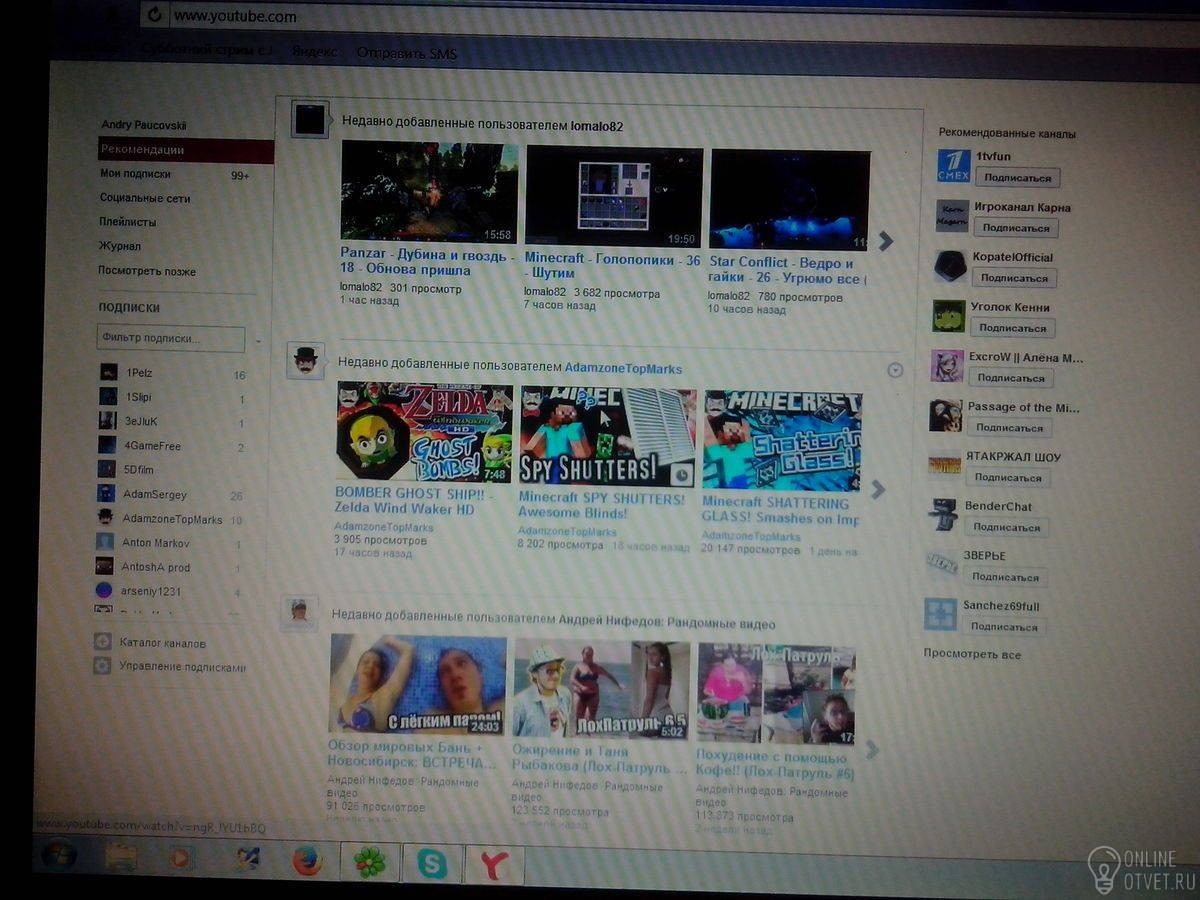Screen dimensions: 1200x900
Task: Click the arseniy1231 round avatar
Action: coord(104,590)
